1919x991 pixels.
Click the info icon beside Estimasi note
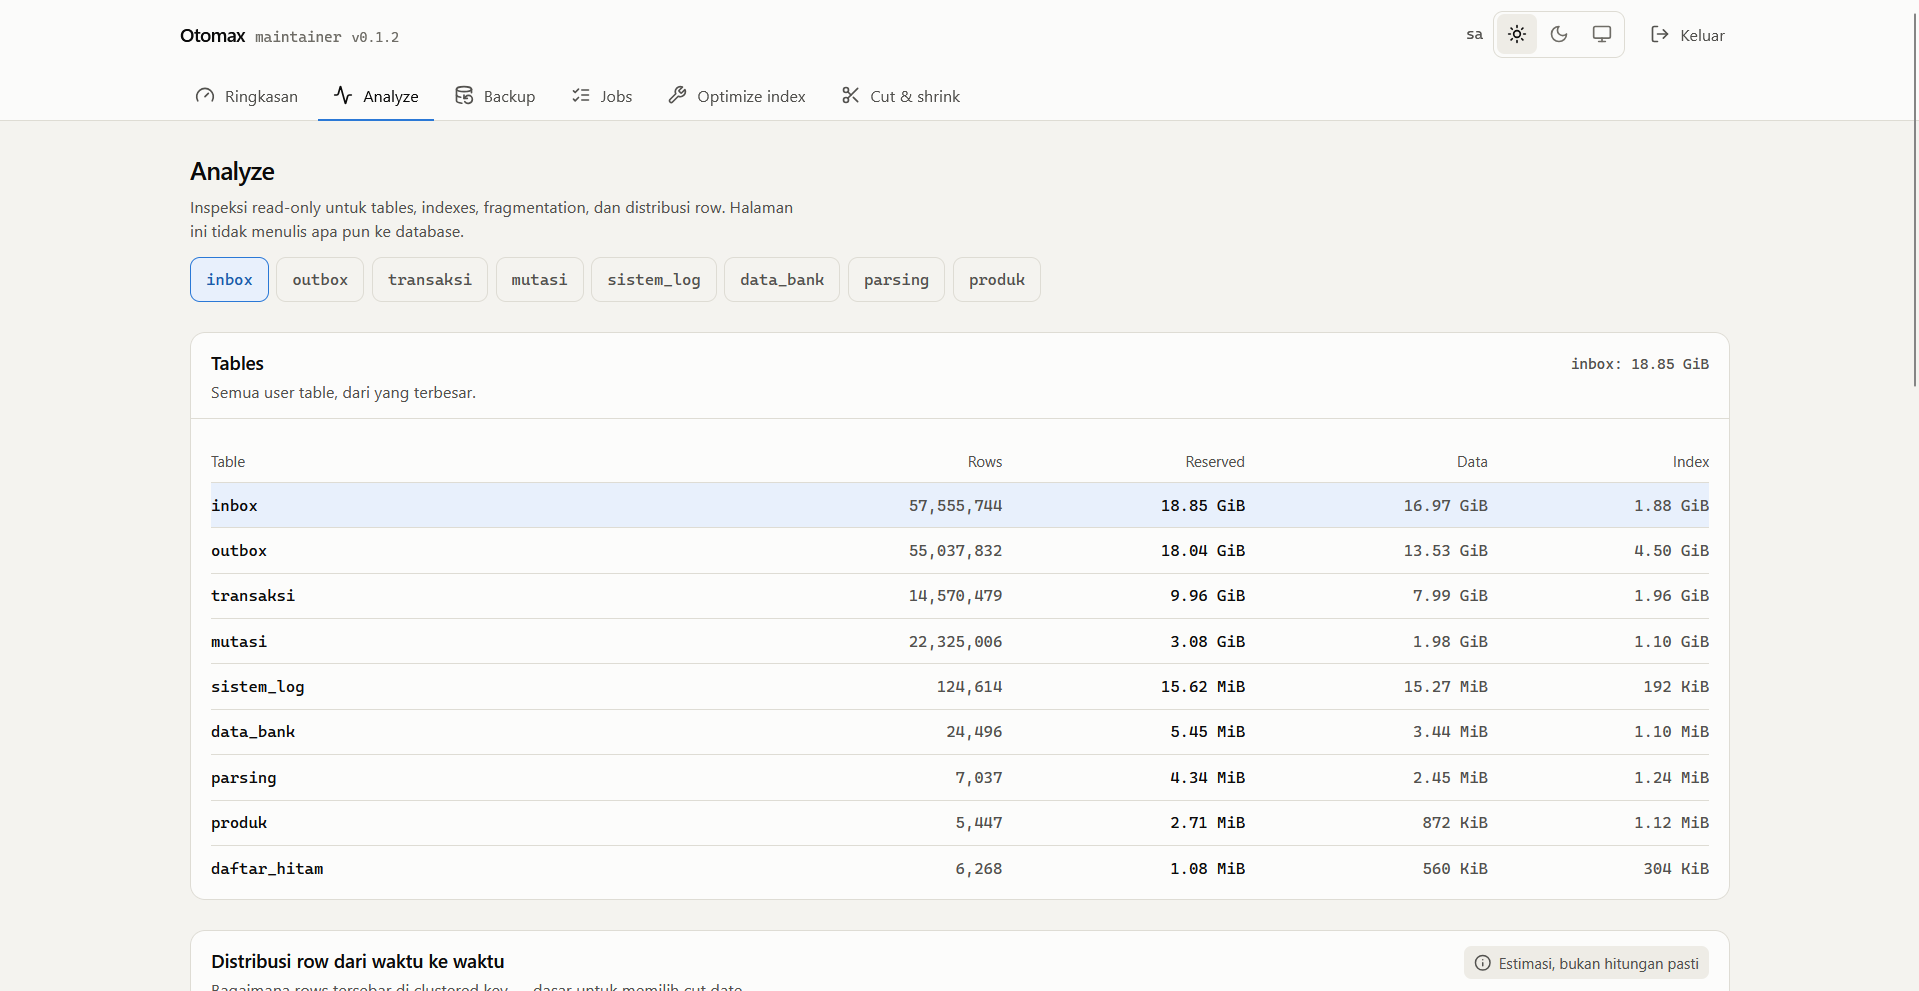1483,963
